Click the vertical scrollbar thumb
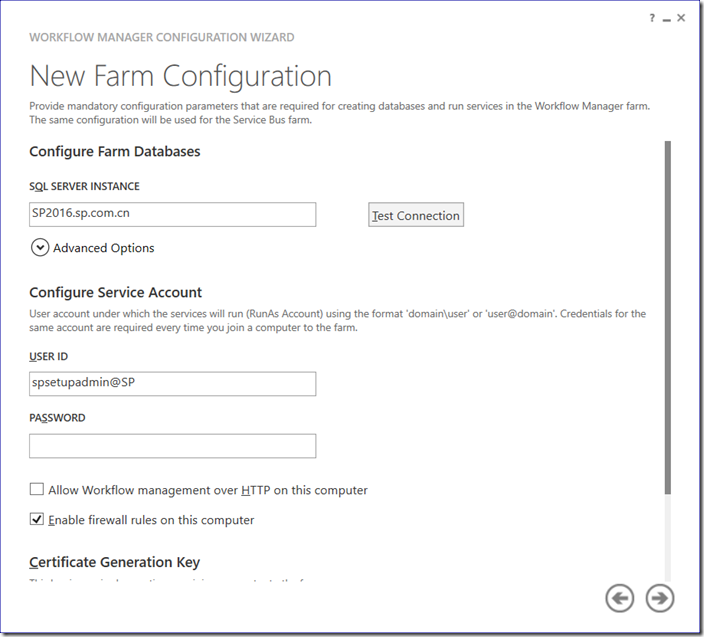704x637 pixels. click(668, 317)
